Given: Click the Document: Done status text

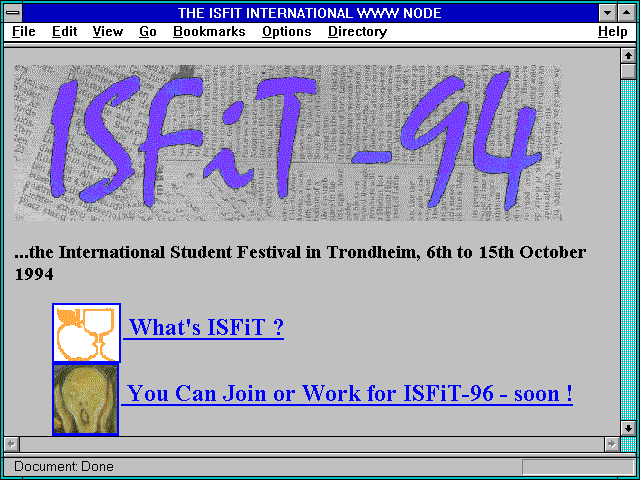Looking at the screenshot, I should pyautogui.click(x=64, y=467).
